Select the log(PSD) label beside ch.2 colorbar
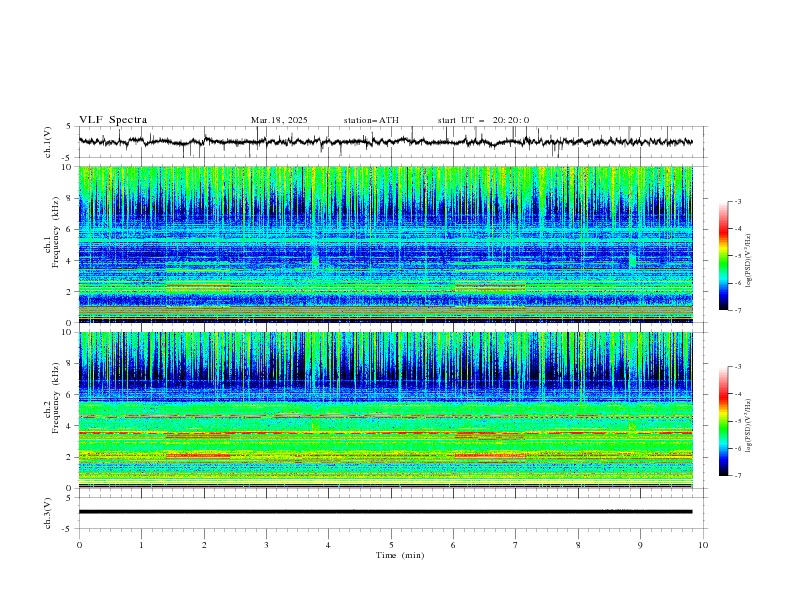The image size is (792, 612). (749, 426)
